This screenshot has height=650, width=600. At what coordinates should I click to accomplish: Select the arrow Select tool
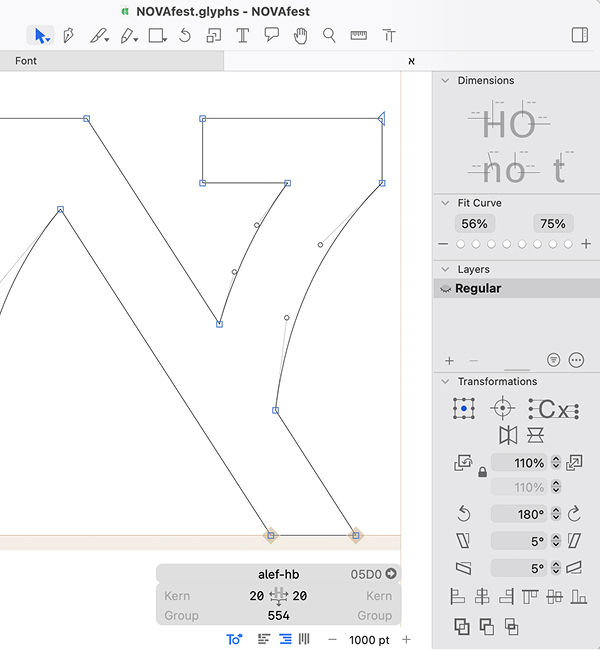pos(41,36)
